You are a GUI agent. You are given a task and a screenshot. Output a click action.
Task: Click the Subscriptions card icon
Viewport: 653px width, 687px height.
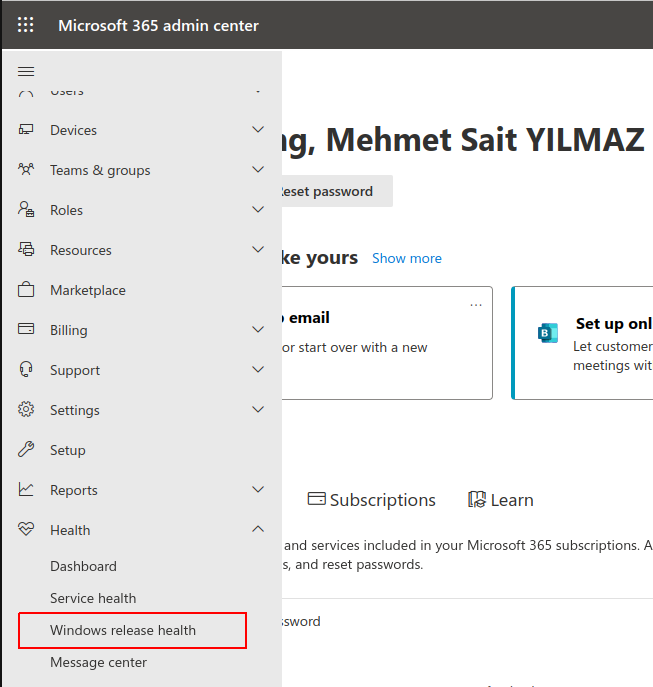tap(316, 499)
